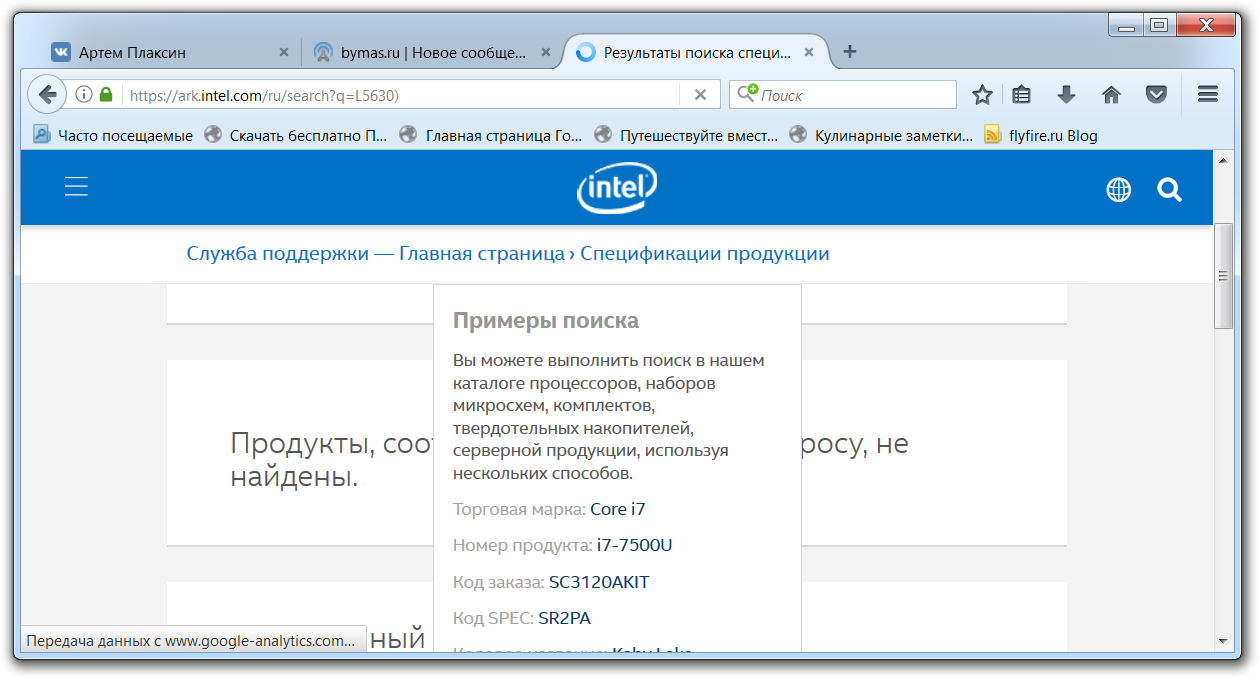Open the globe language selector
Image resolution: width=1260 pixels, height=679 pixels.
(1118, 190)
